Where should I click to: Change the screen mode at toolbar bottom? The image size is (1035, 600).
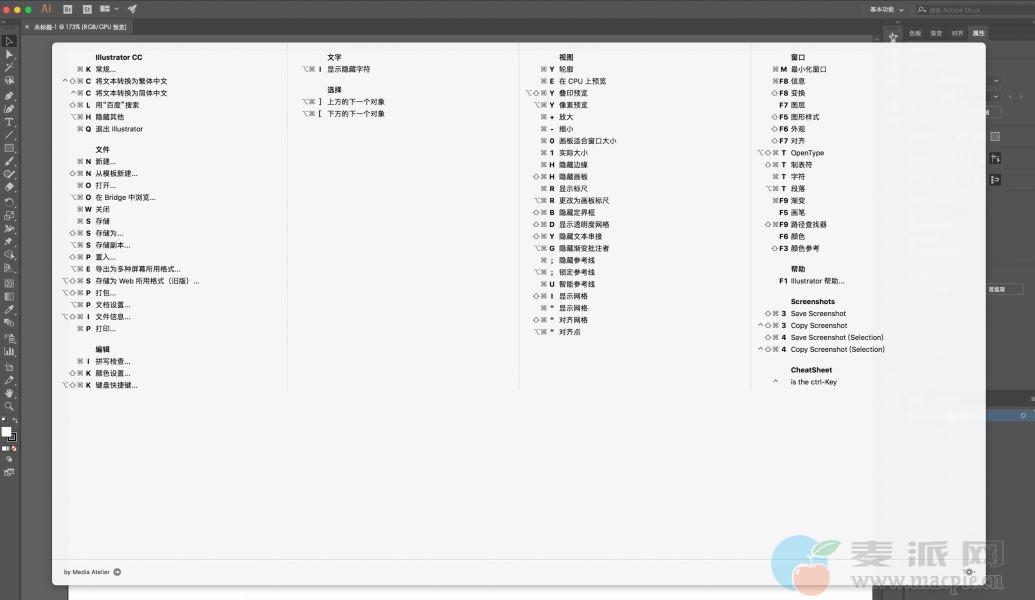(9, 472)
